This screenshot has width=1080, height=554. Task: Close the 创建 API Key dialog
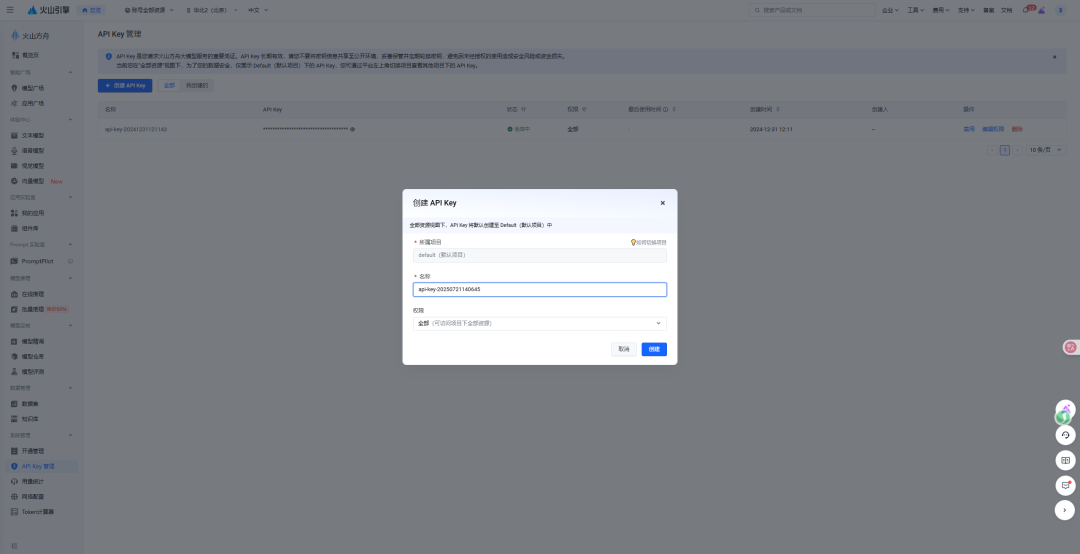point(662,202)
